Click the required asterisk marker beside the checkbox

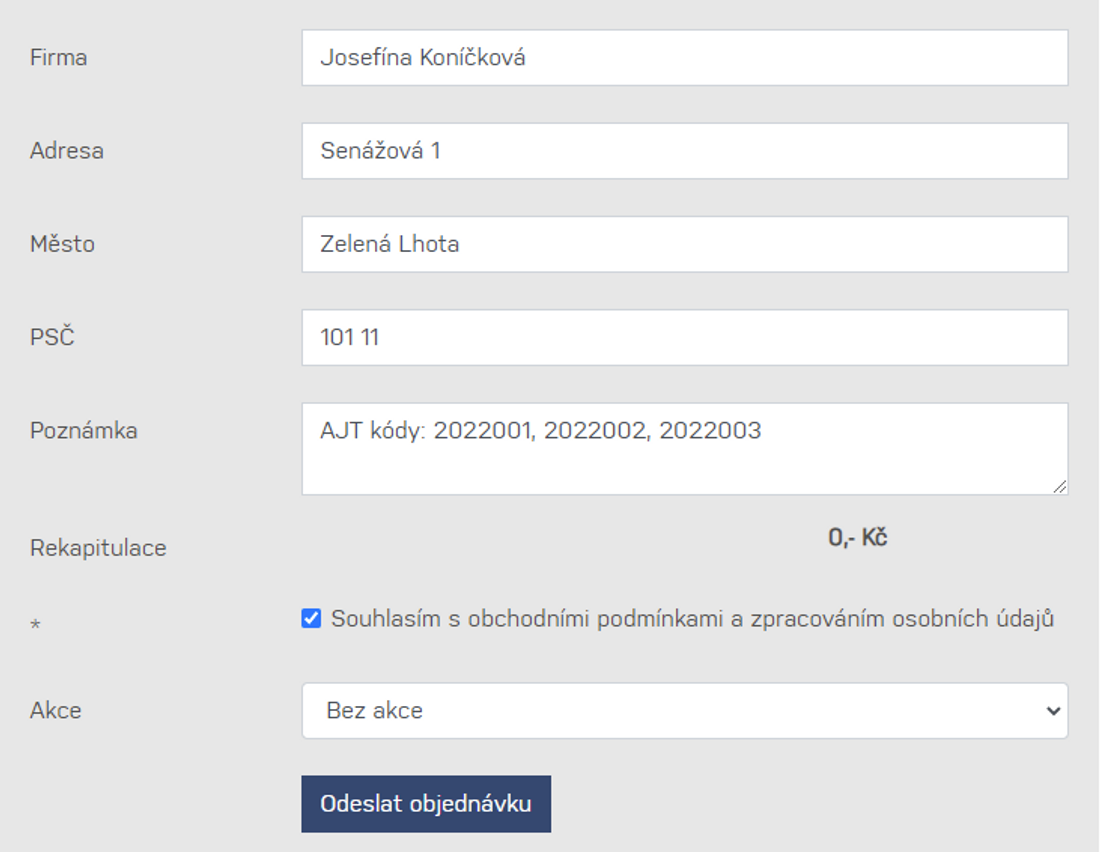coord(35,624)
